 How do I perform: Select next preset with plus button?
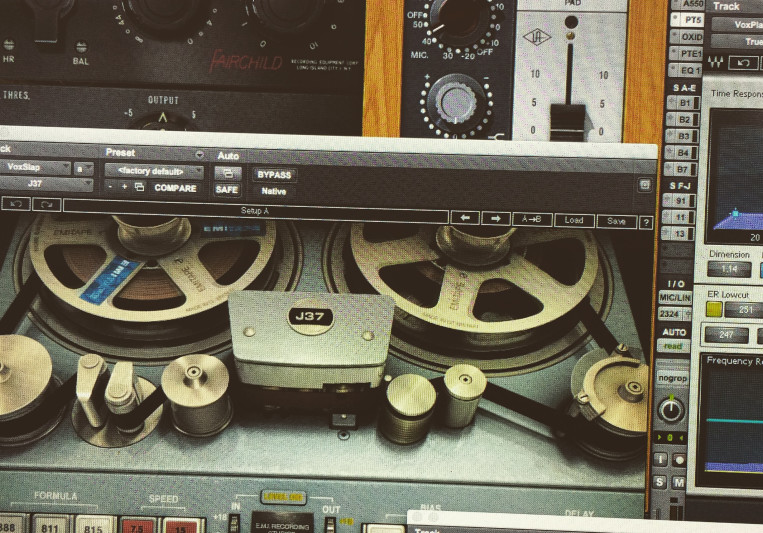125,186
